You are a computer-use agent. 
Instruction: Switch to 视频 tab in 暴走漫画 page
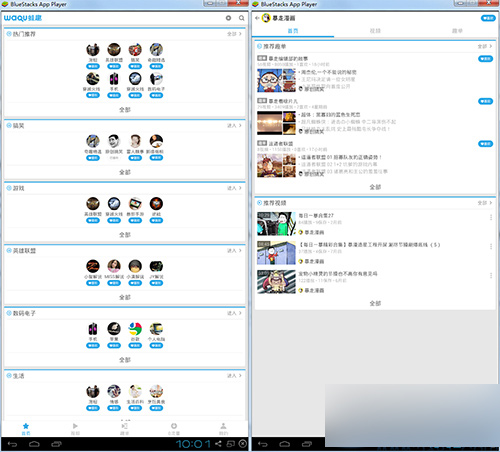point(375,31)
